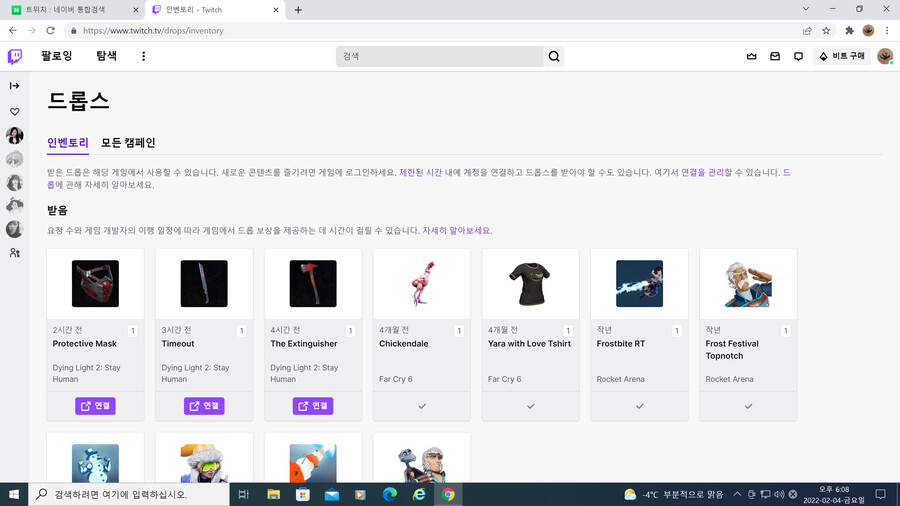Click the Chickendale drop thumbnail
This screenshot has width=900, height=506.
tap(422, 283)
